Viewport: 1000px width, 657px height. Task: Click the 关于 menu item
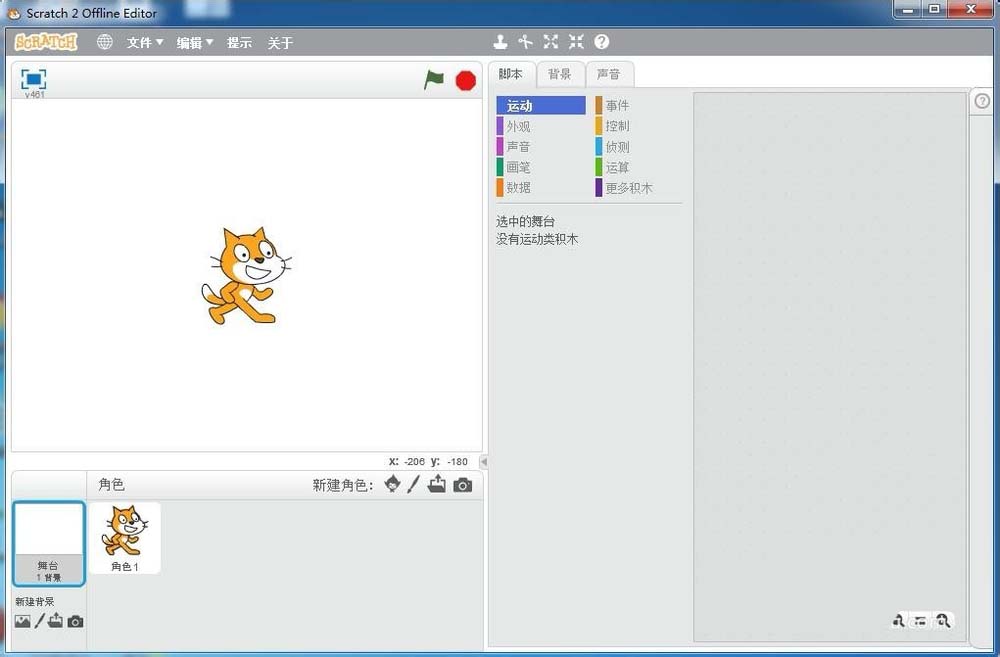280,43
